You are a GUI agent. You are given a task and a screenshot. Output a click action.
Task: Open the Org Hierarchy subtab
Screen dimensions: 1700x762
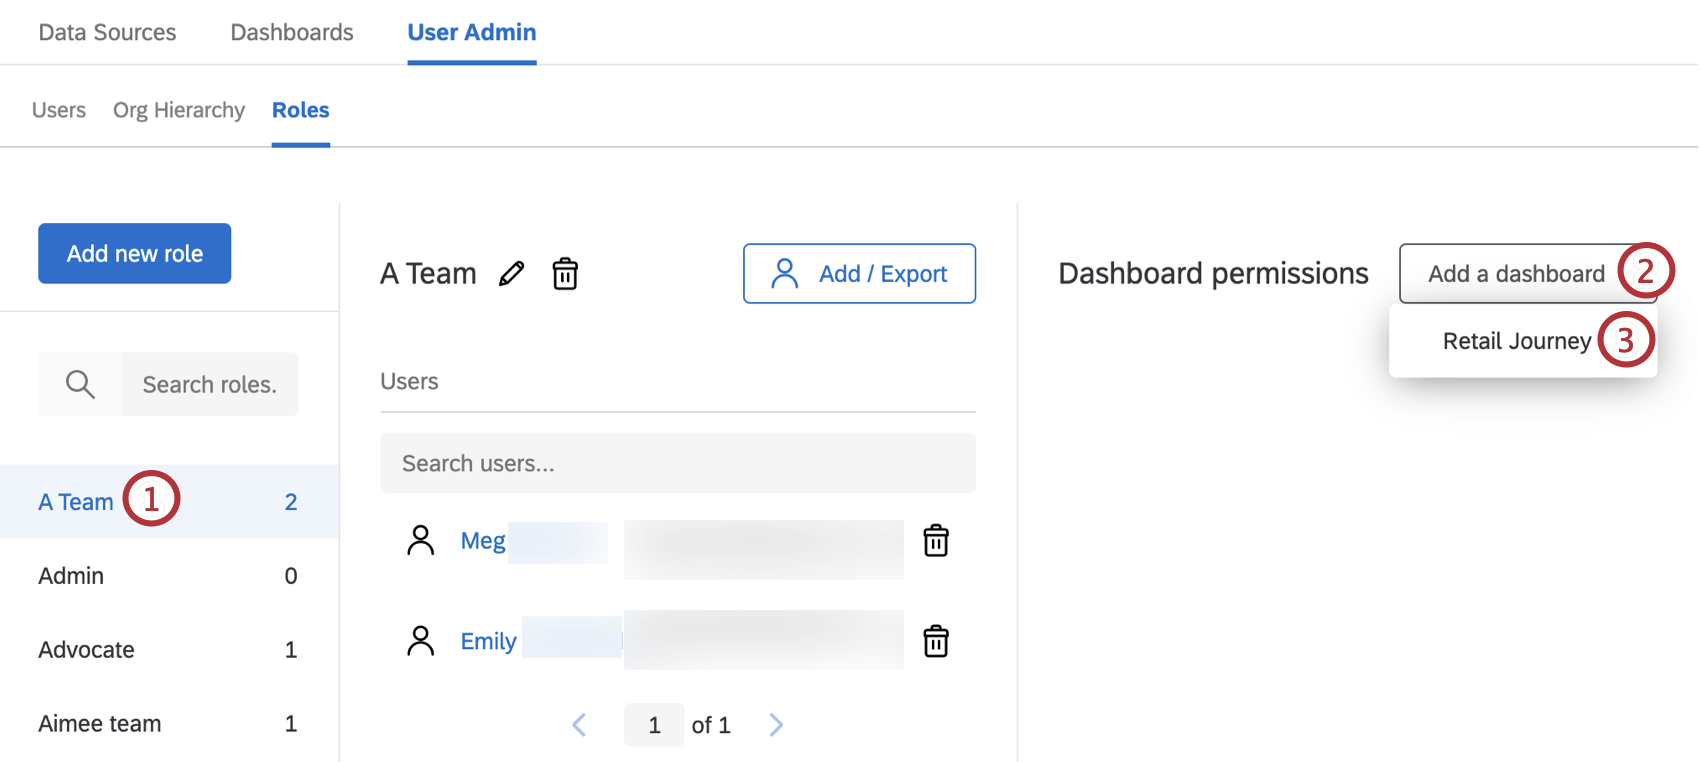(179, 110)
